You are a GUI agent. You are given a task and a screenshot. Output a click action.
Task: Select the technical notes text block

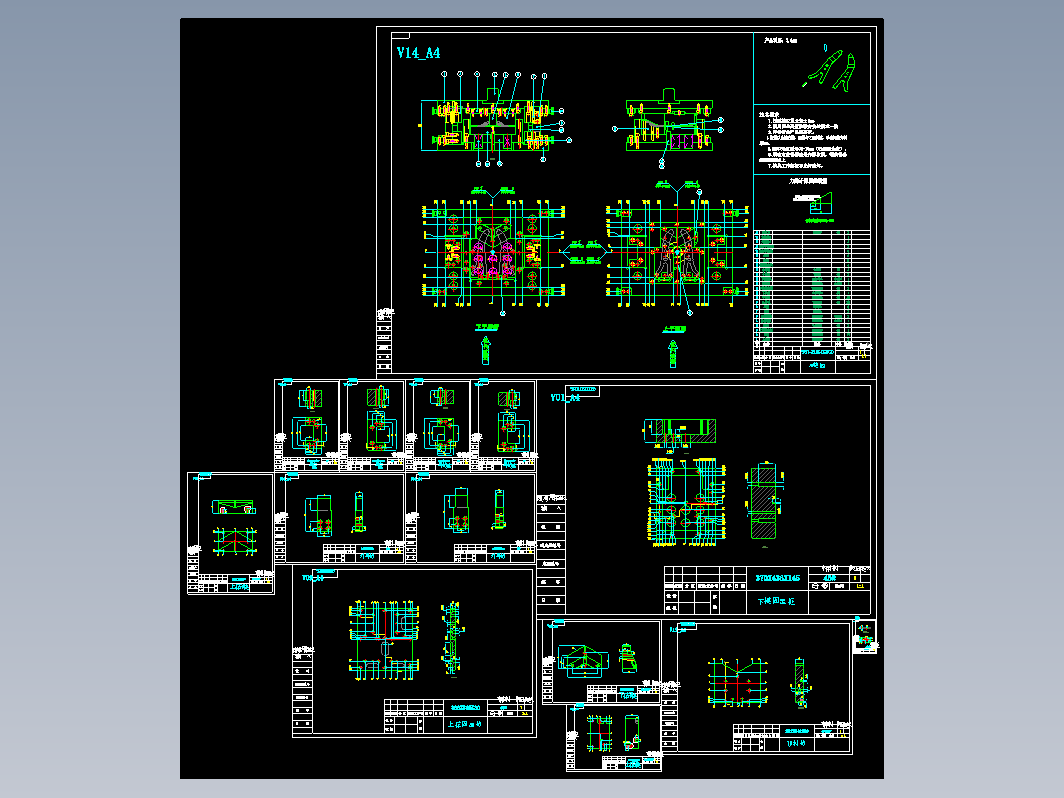pyautogui.click(x=803, y=140)
